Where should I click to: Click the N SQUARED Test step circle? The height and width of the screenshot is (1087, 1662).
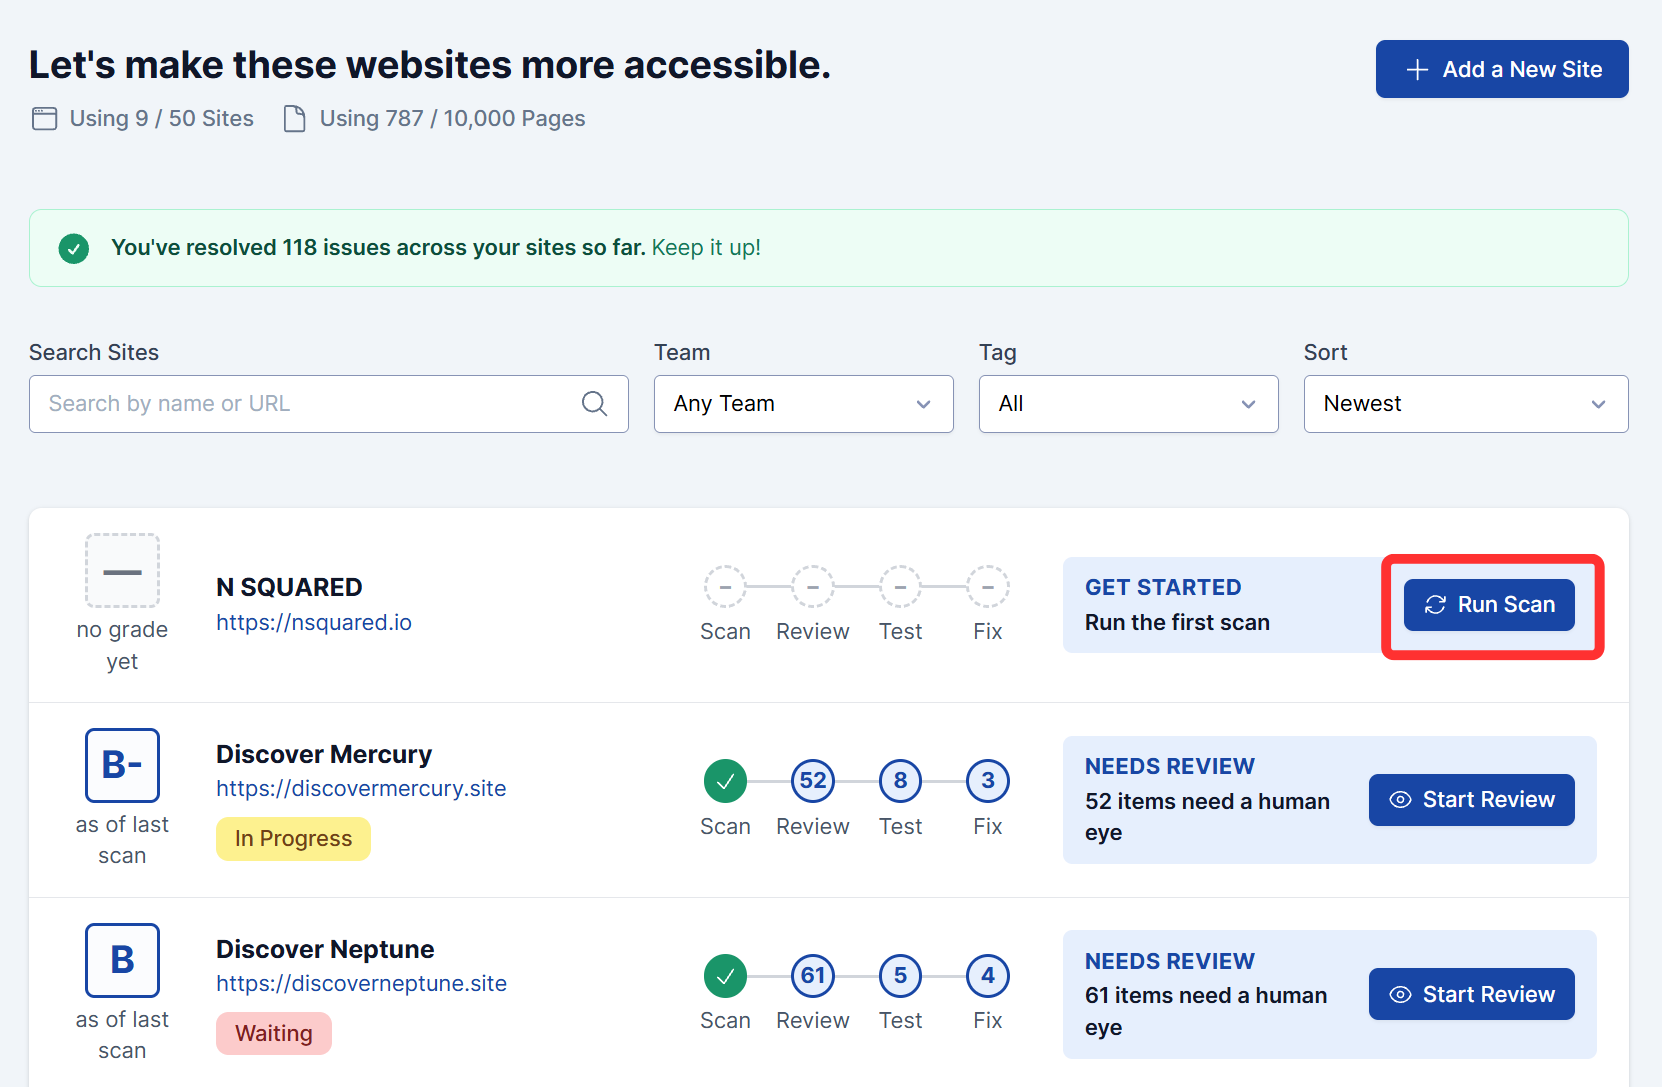point(900,587)
